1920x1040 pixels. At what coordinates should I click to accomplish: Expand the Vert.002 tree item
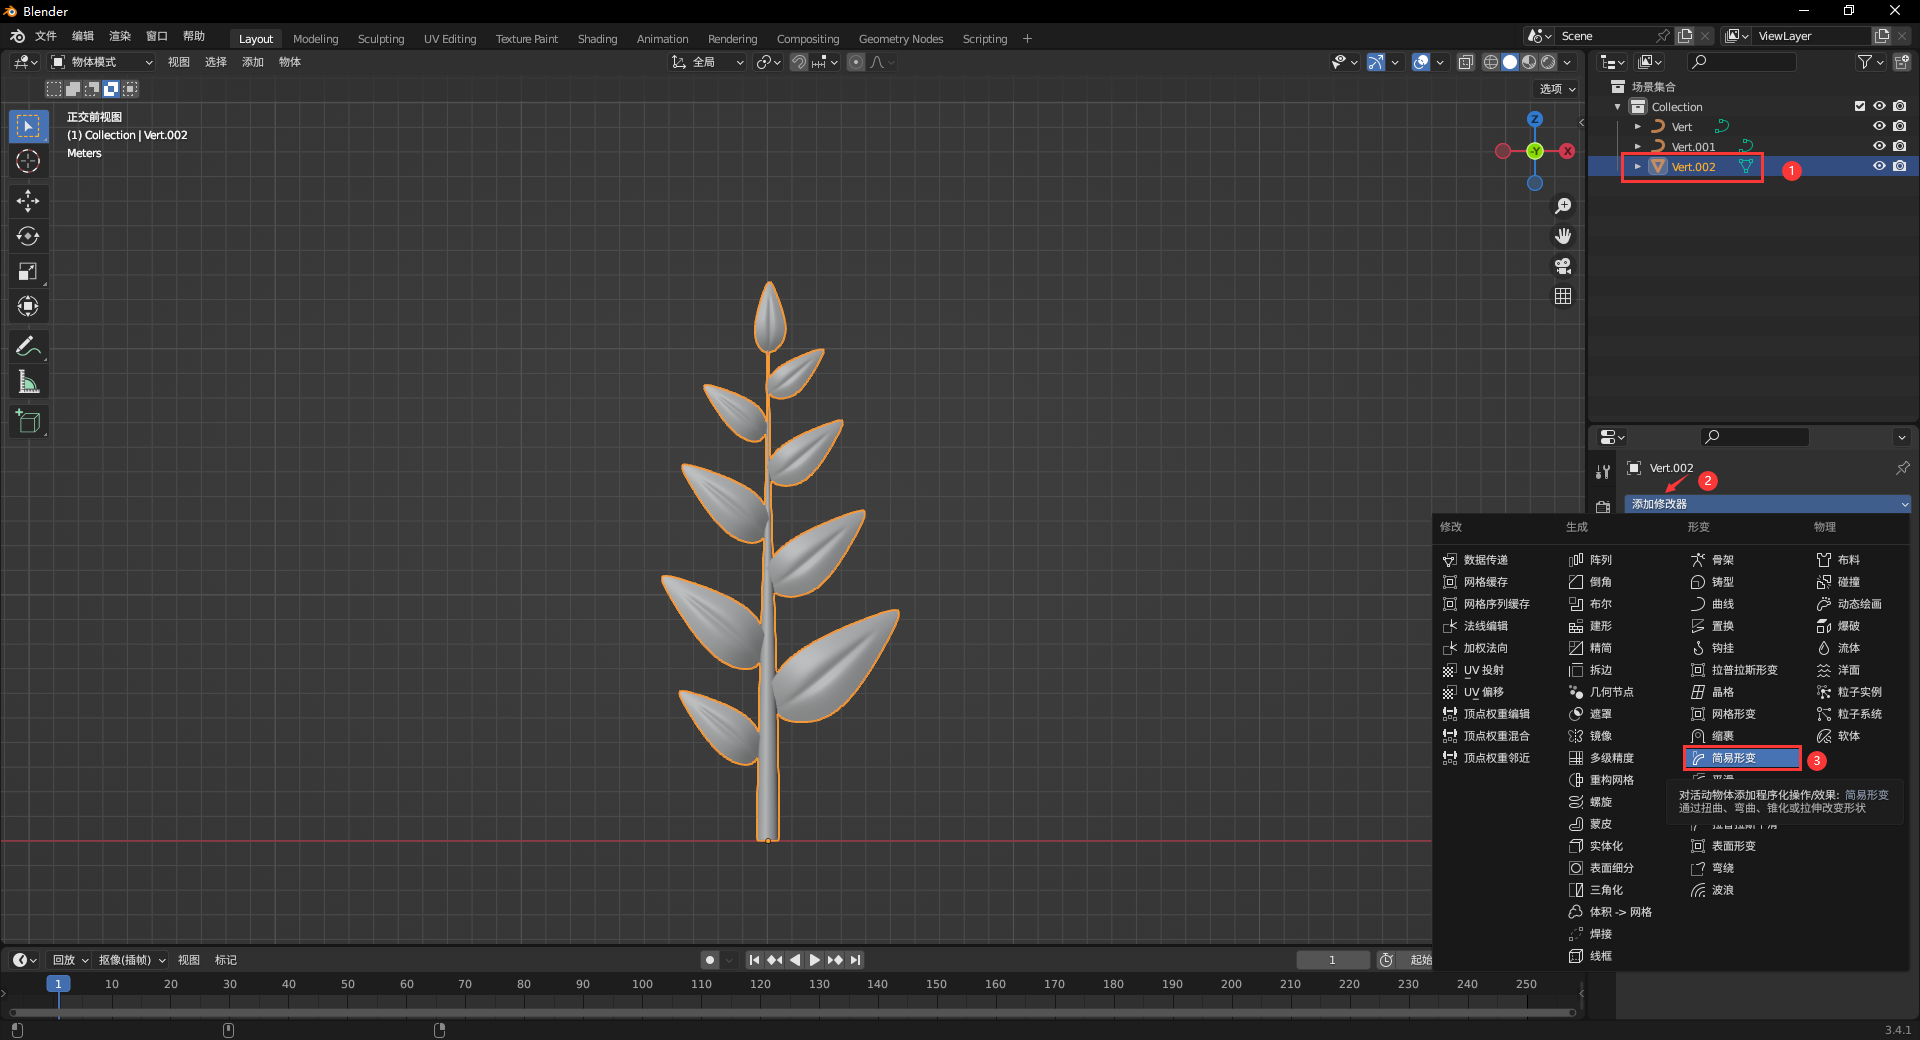click(x=1637, y=167)
